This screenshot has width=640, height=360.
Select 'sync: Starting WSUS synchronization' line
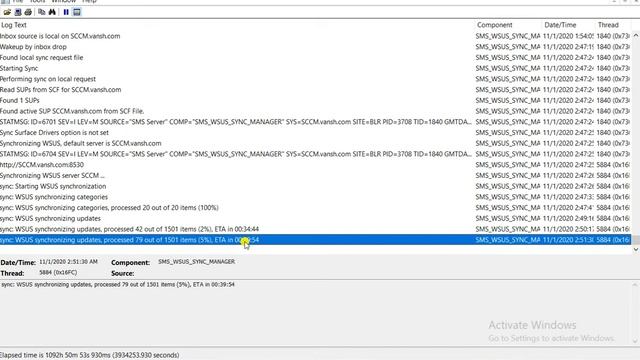click(x=316, y=186)
